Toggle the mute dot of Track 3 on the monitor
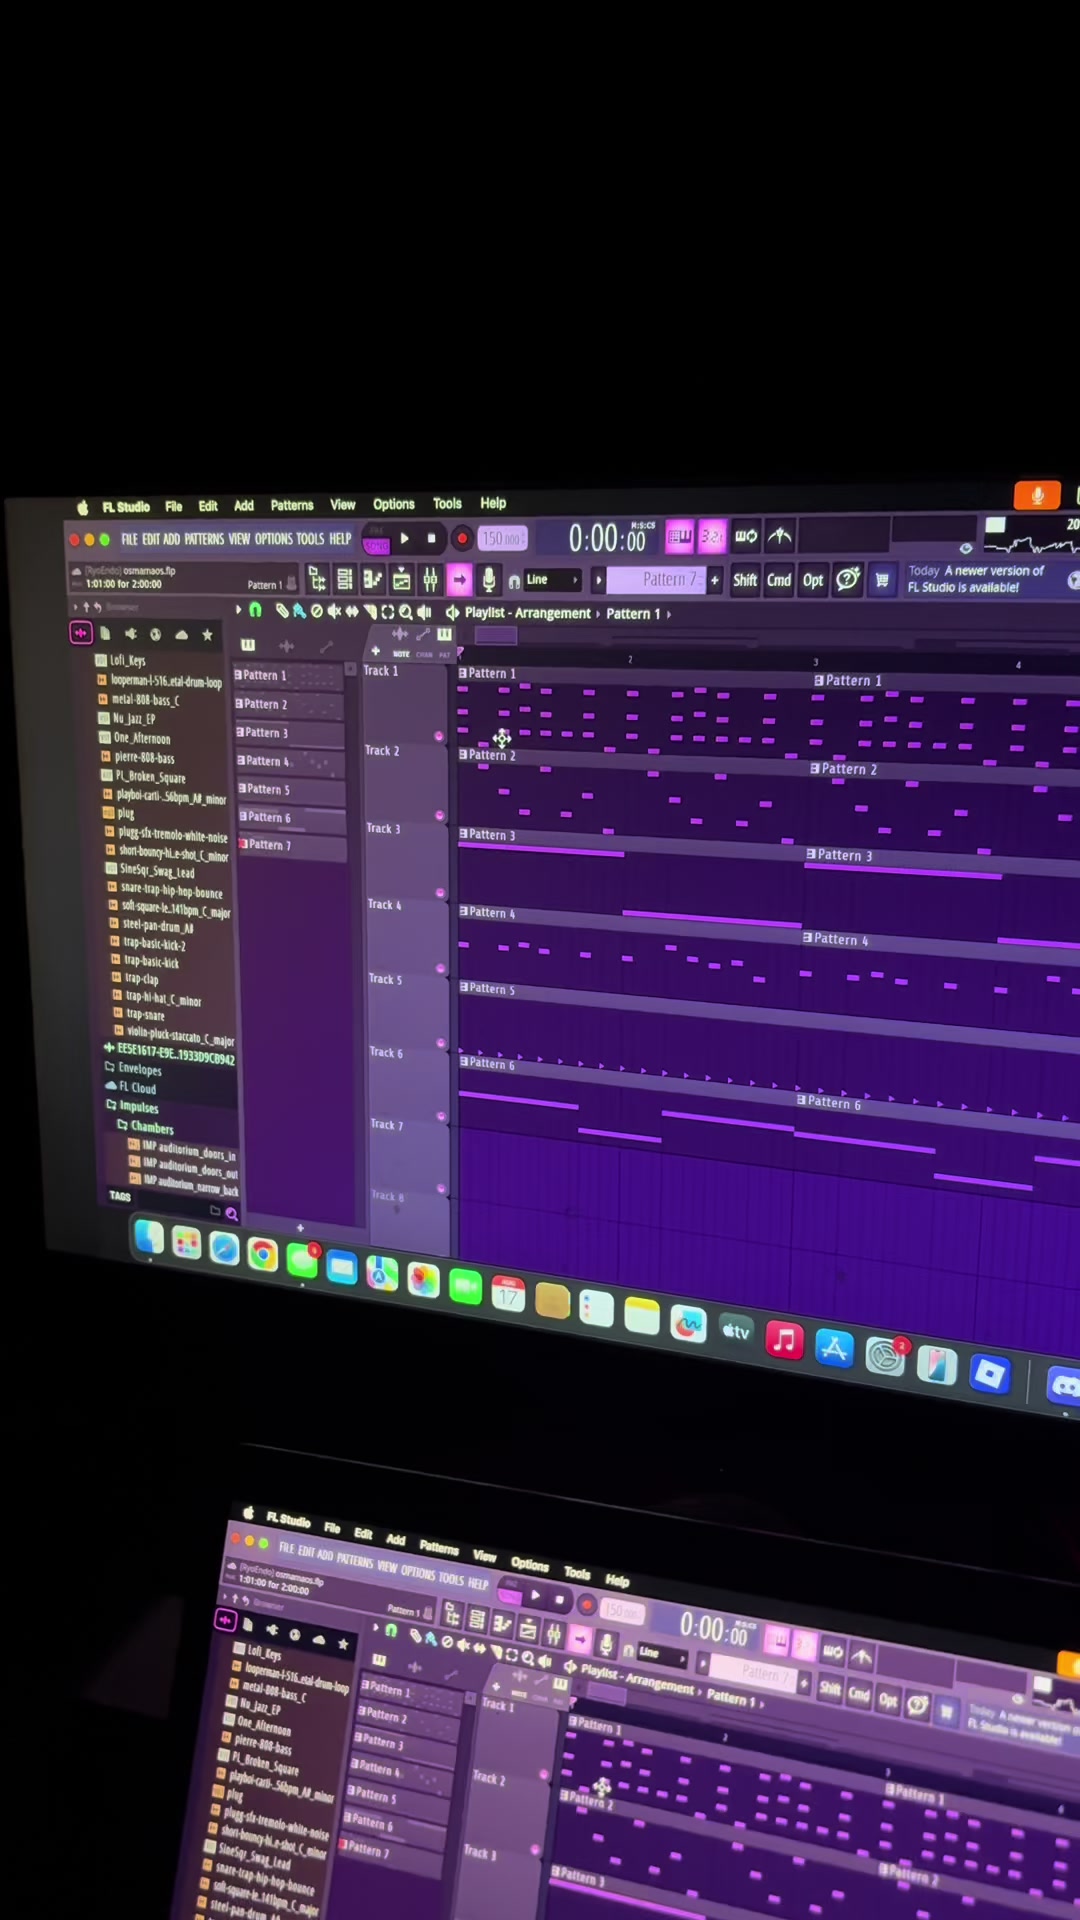Image resolution: width=1080 pixels, height=1920 pixels. click(x=440, y=893)
